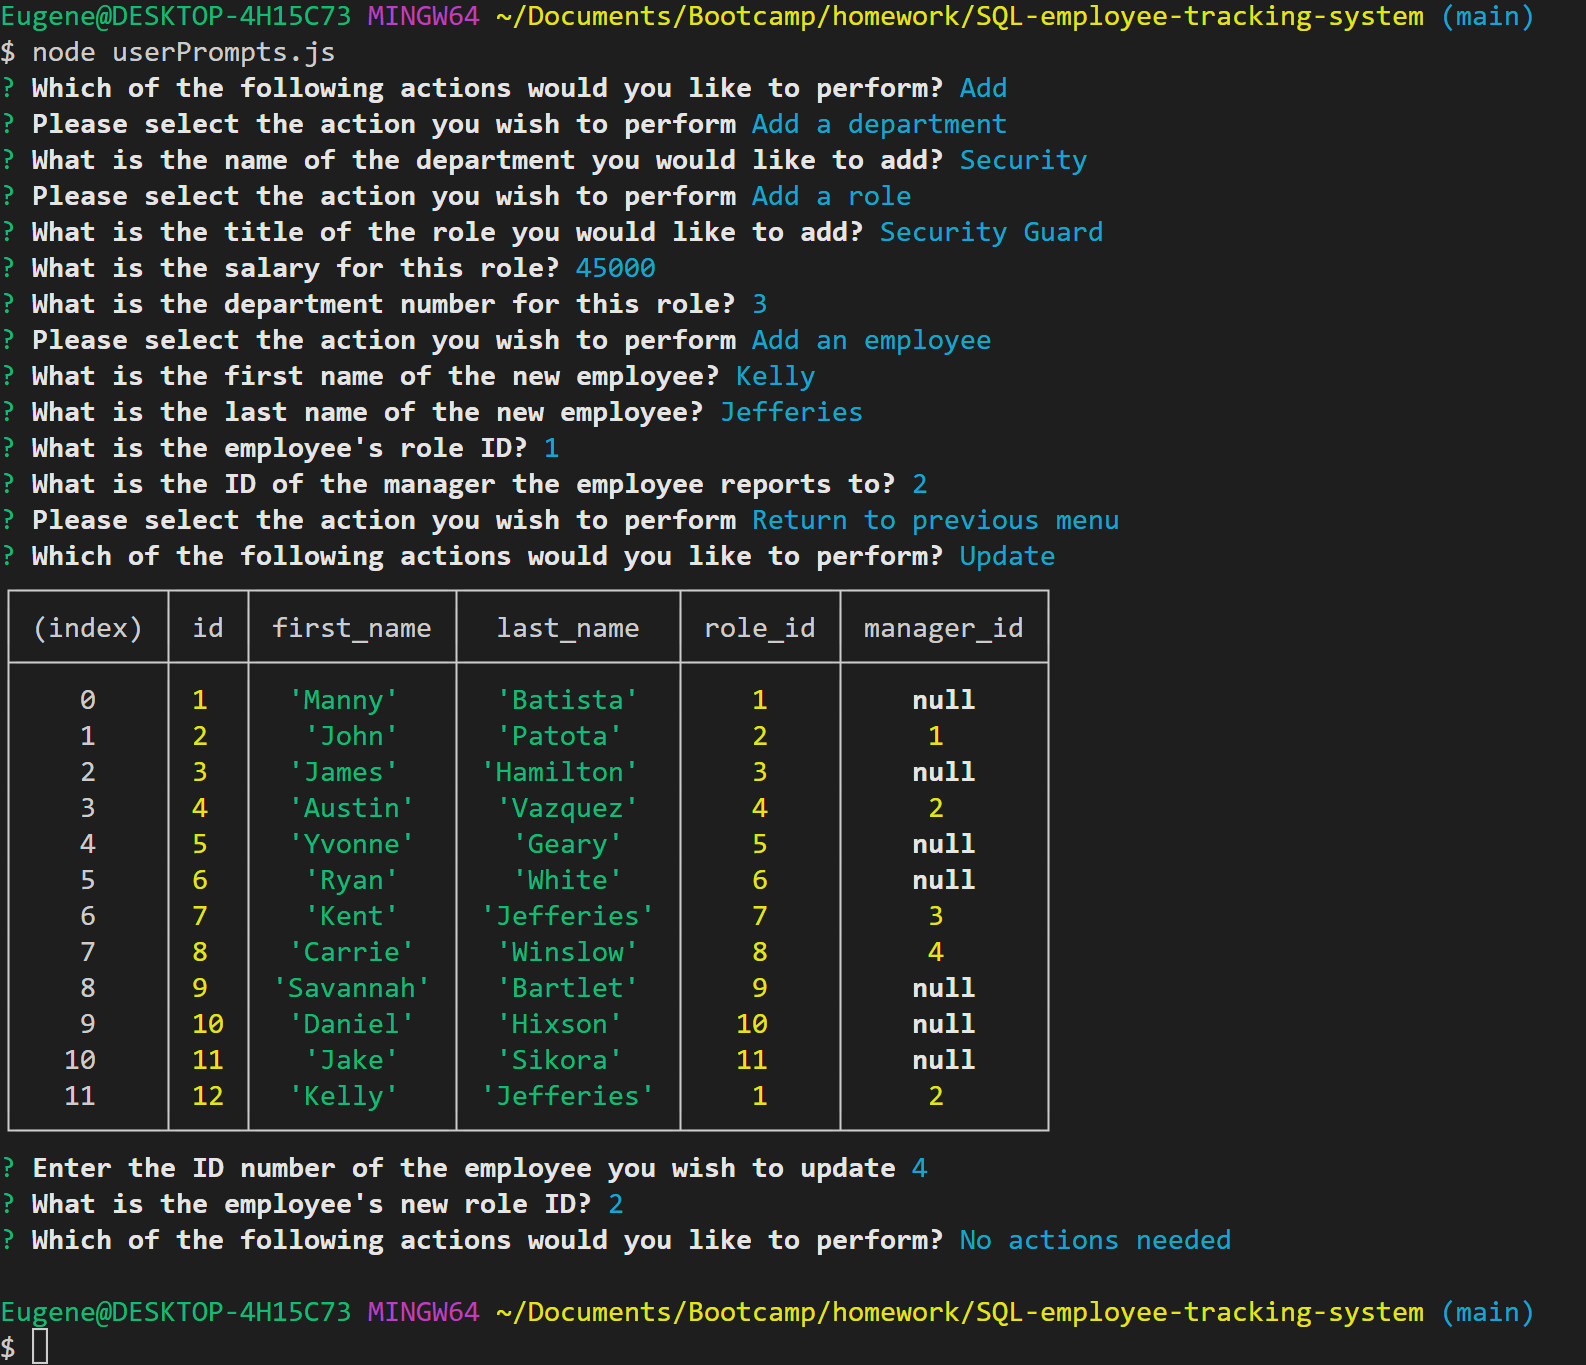Click 'Manny' in the table's first row
The height and width of the screenshot is (1365, 1586).
point(343,700)
